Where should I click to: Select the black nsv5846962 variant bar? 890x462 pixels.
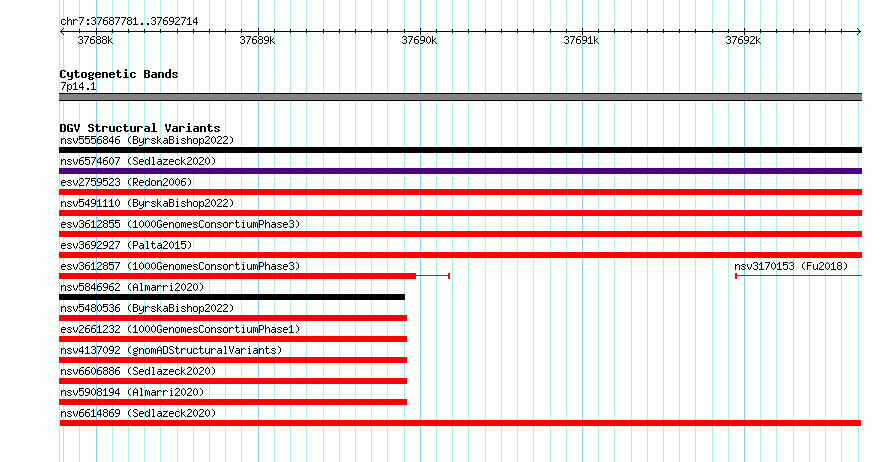pos(232,297)
